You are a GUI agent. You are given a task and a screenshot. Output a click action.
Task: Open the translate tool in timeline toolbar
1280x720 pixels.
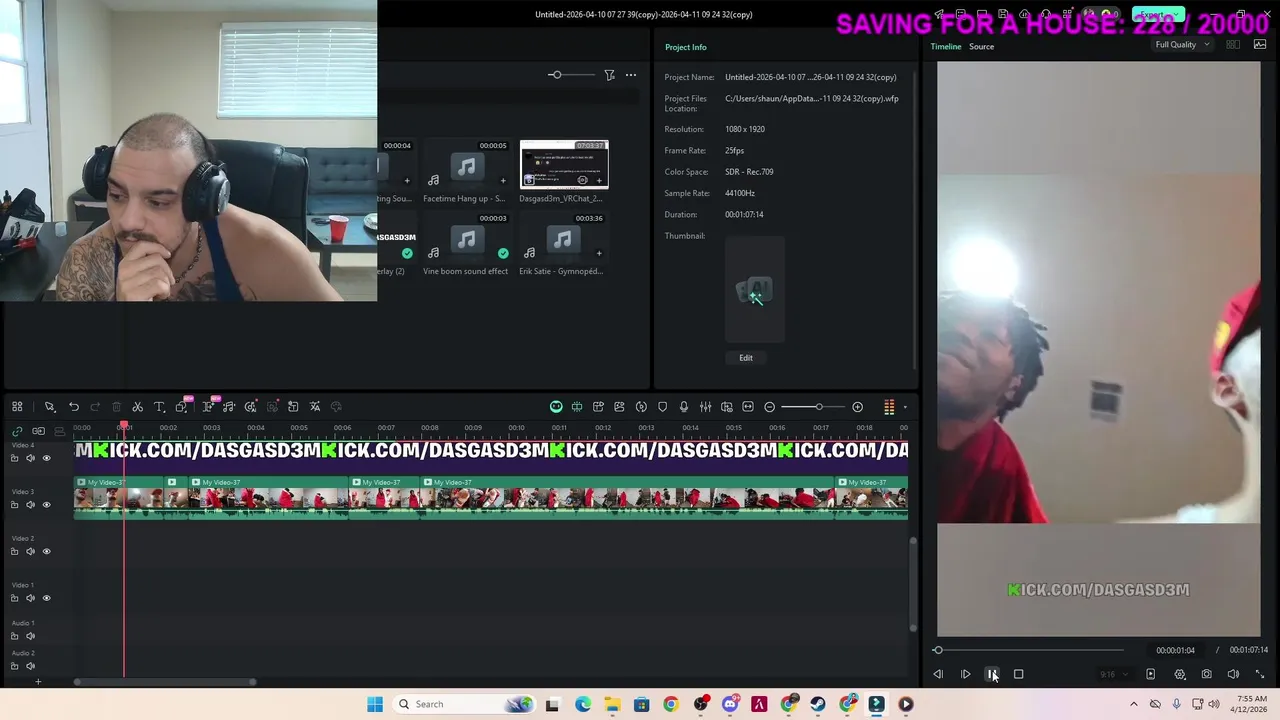[x=315, y=407]
